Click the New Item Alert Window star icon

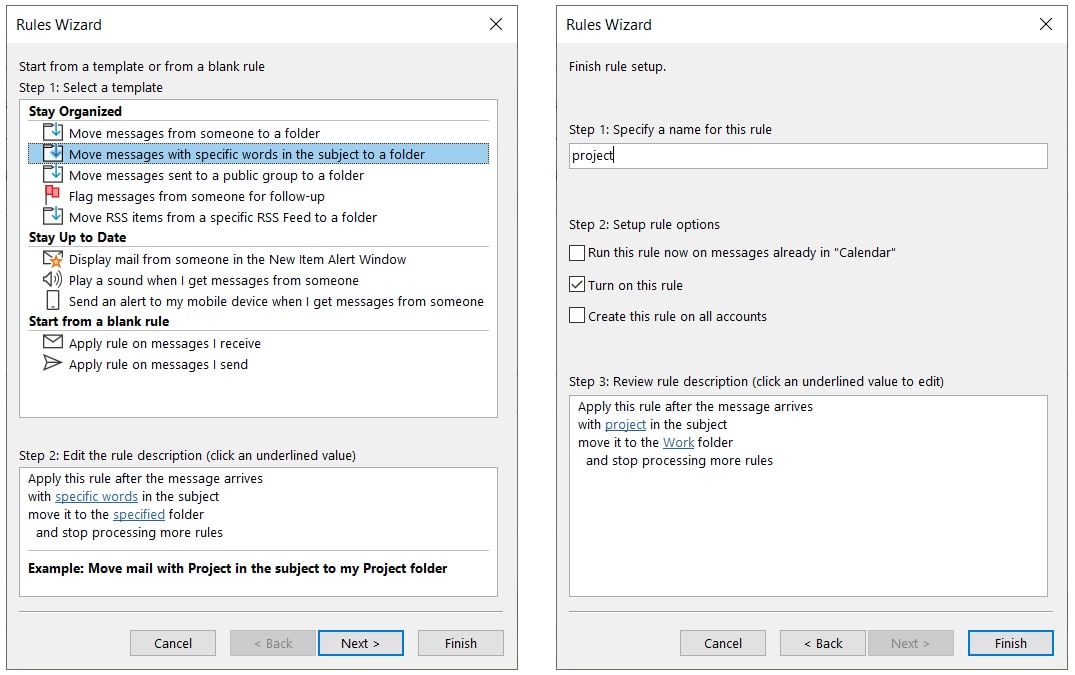pyautogui.click(x=57, y=258)
